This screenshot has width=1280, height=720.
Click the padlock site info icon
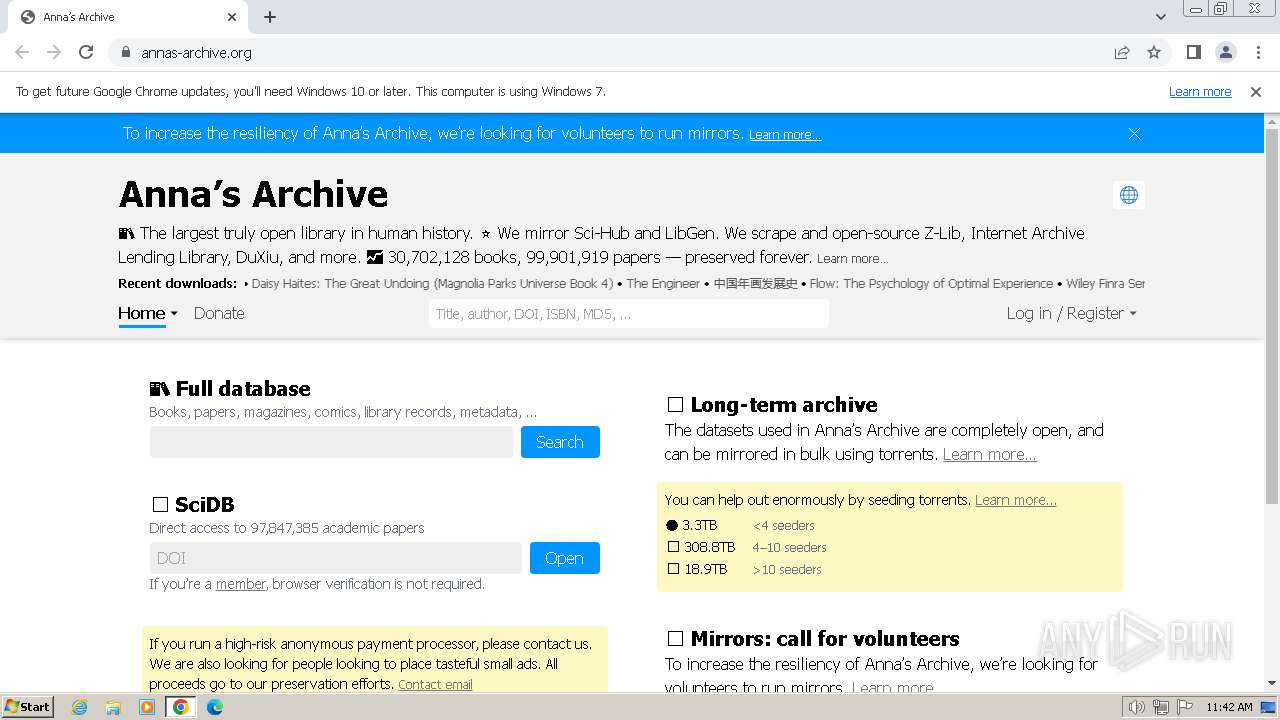[125, 52]
